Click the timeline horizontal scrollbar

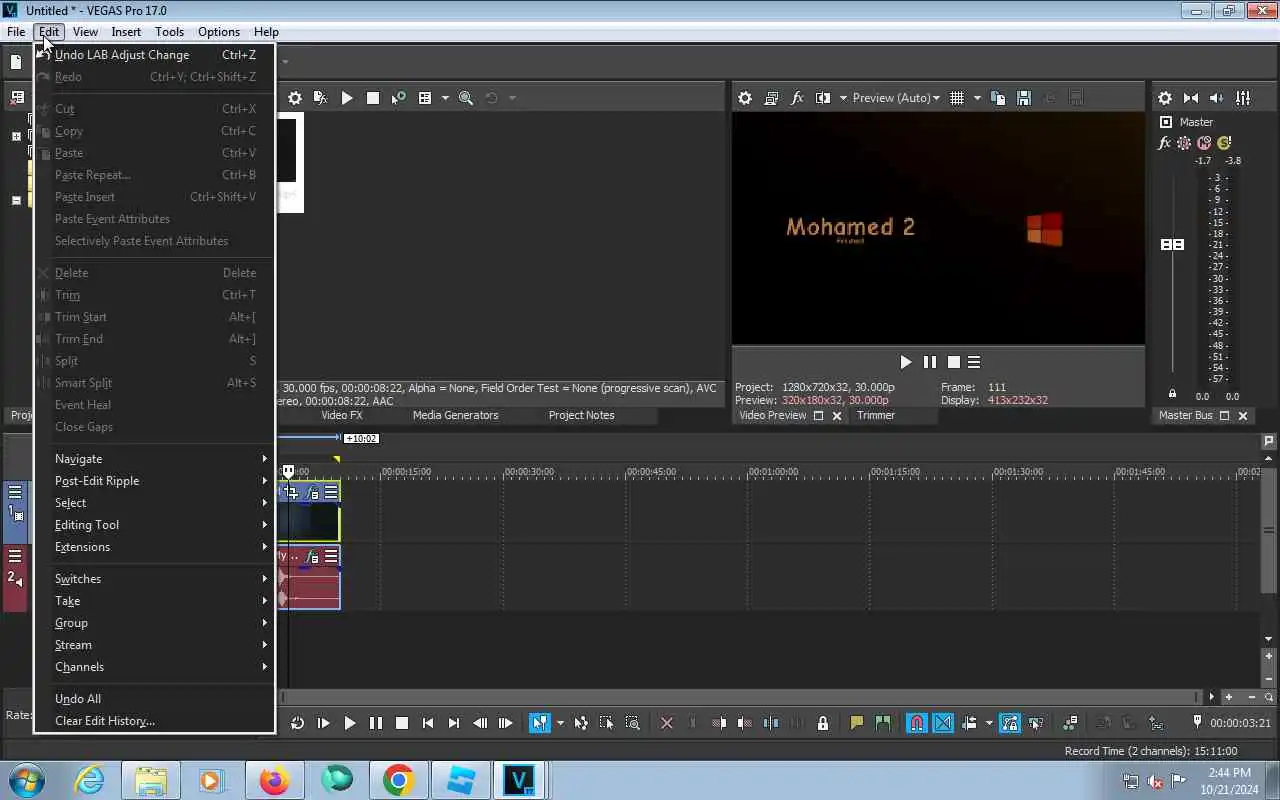[x=738, y=697]
